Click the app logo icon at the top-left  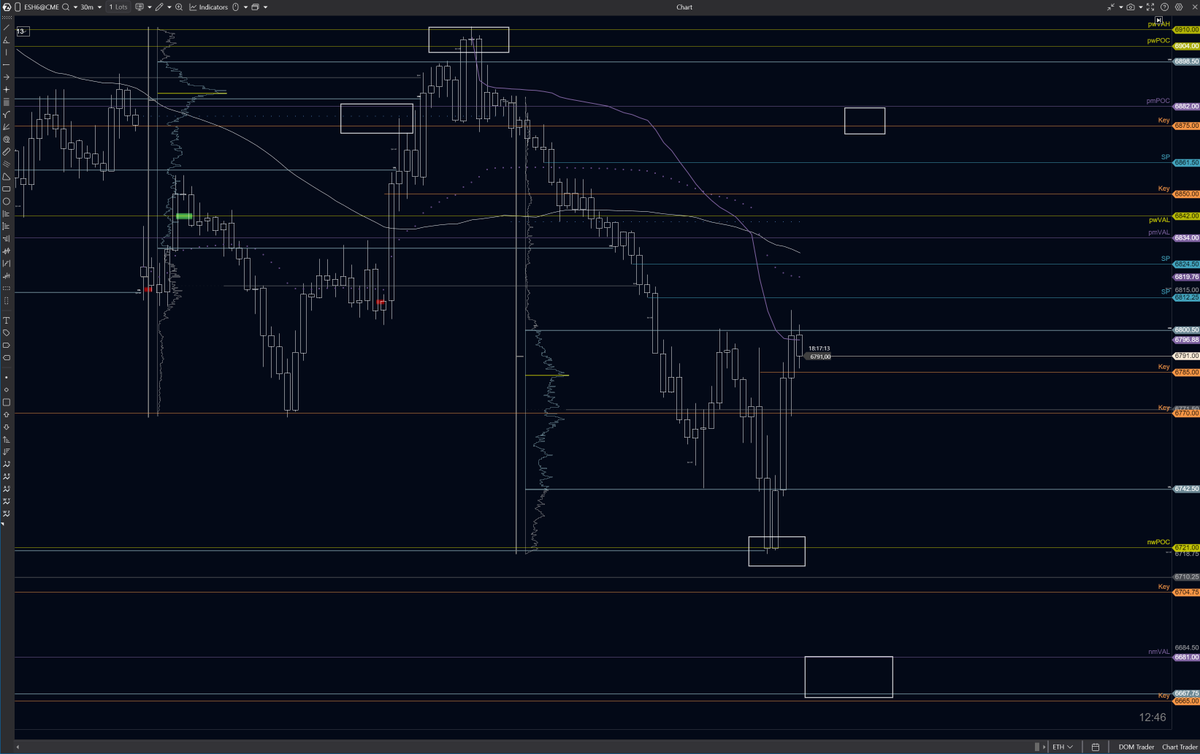pyautogui.click(x=7, y=7)
